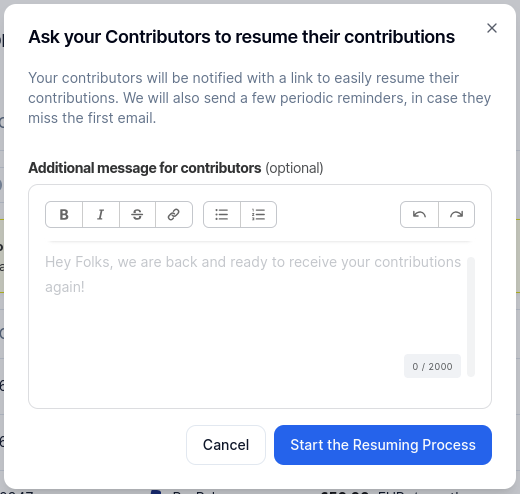Click the 0 / 2000 character counter
The width and height of the screenshot is (520, 494).
coord(432,366)
